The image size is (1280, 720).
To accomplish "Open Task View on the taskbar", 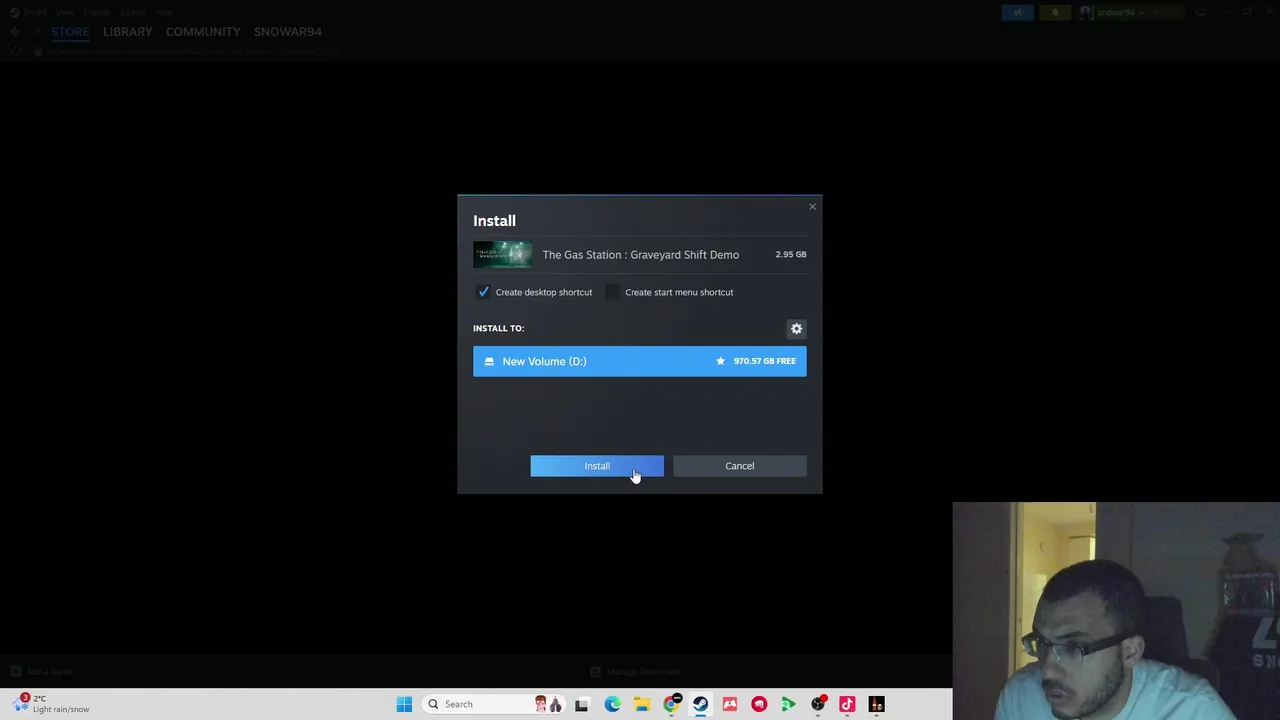I will click(582, 704).
